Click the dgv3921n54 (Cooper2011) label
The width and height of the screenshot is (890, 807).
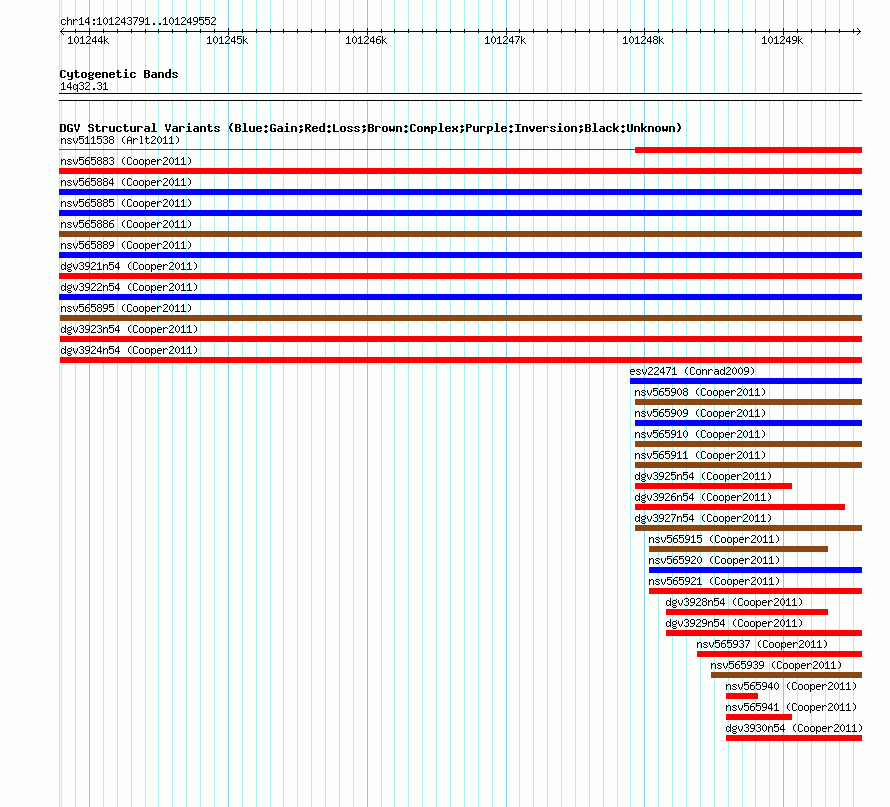point(129,266)
